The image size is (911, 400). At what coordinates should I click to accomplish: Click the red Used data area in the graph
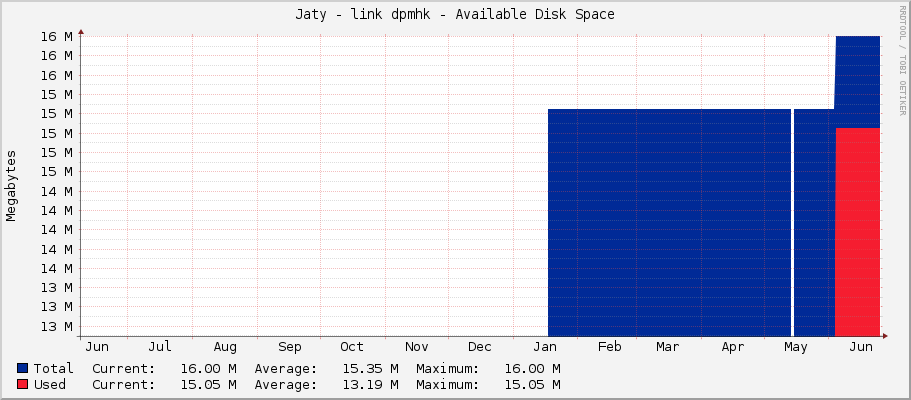858,232
